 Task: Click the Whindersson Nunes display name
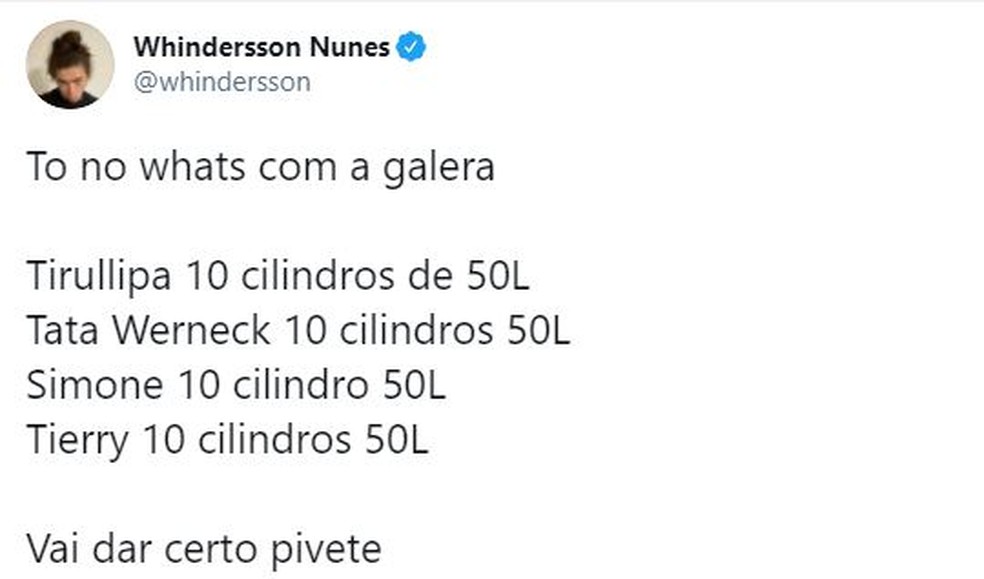point(261,47)
